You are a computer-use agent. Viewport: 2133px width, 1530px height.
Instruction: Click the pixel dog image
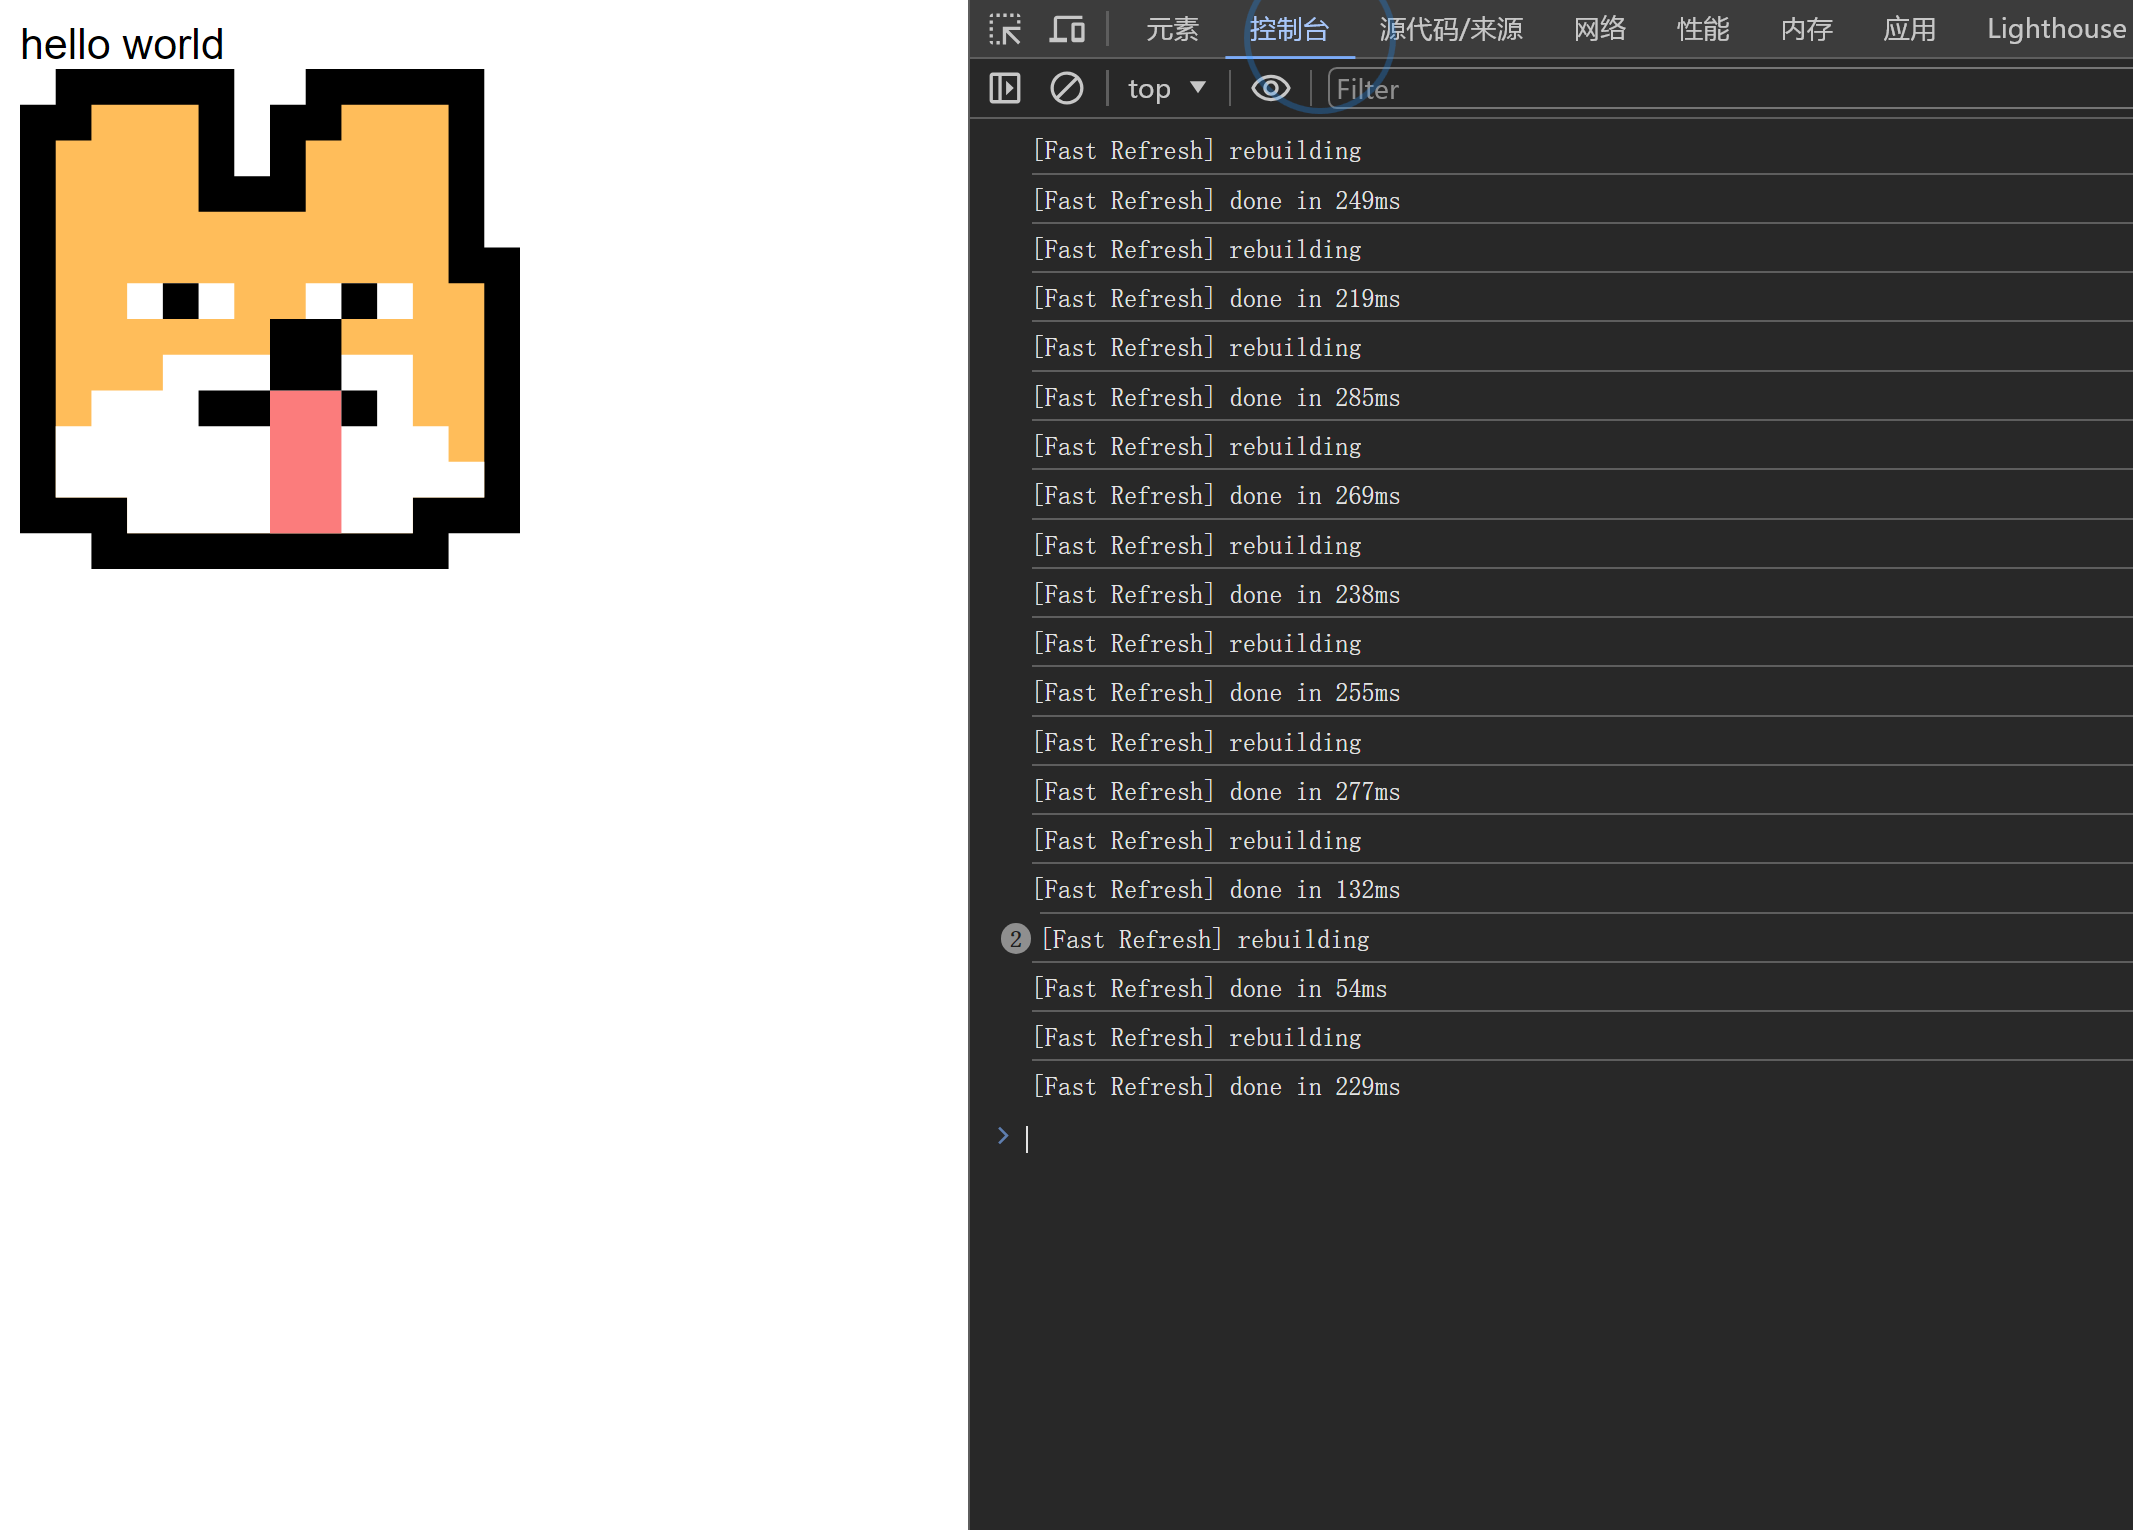(270, 319)
